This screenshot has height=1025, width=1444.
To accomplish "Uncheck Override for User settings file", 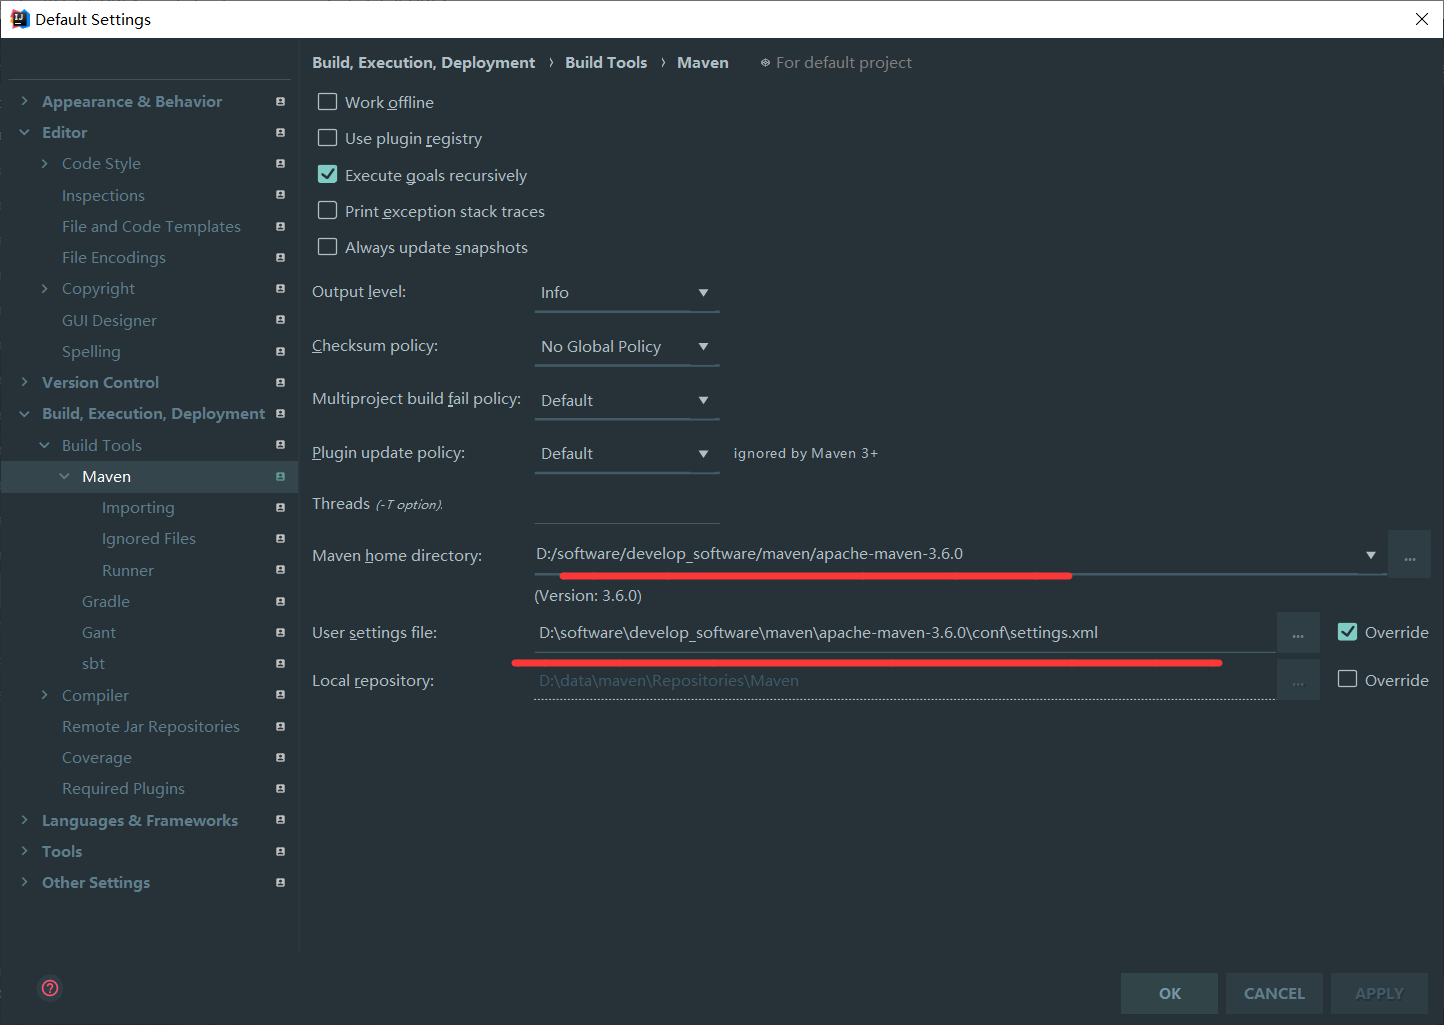I will click(1347, 632).
